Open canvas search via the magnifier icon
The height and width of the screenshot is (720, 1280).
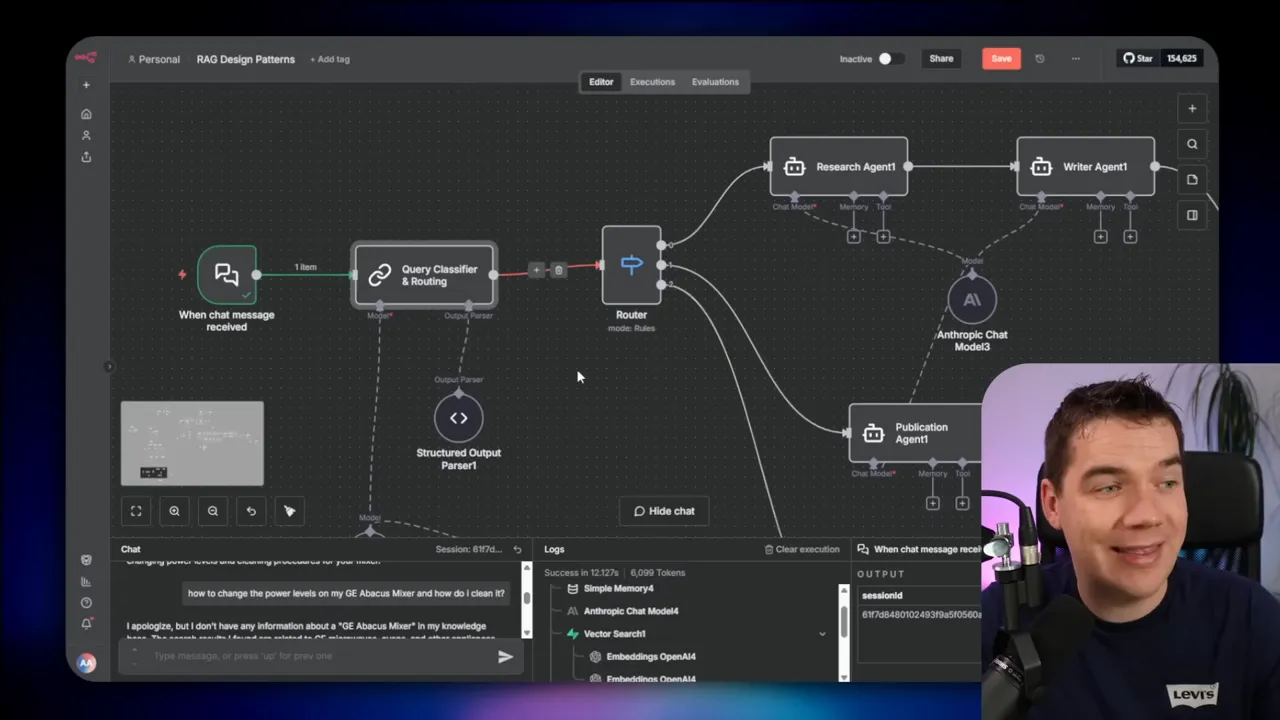point(1192,143)
